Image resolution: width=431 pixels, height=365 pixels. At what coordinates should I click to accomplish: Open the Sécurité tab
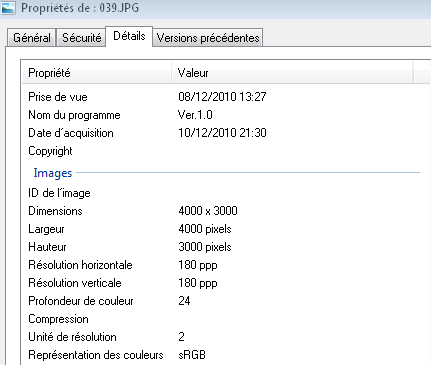(x=81, y=37)
